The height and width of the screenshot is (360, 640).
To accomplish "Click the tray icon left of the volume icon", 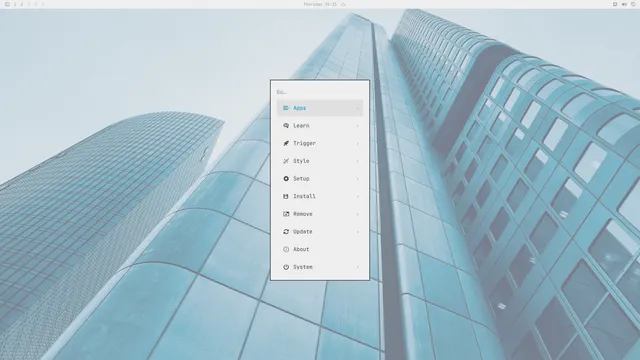I will [615, 4].
